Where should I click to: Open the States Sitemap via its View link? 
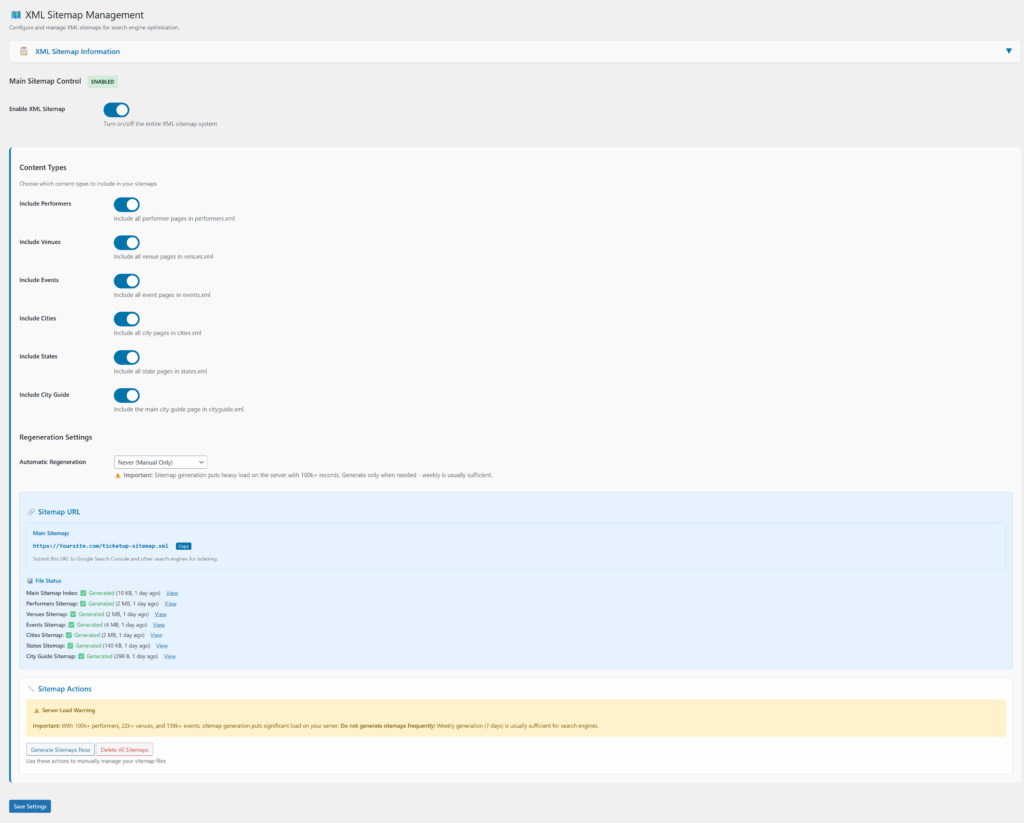coord(162,645)
